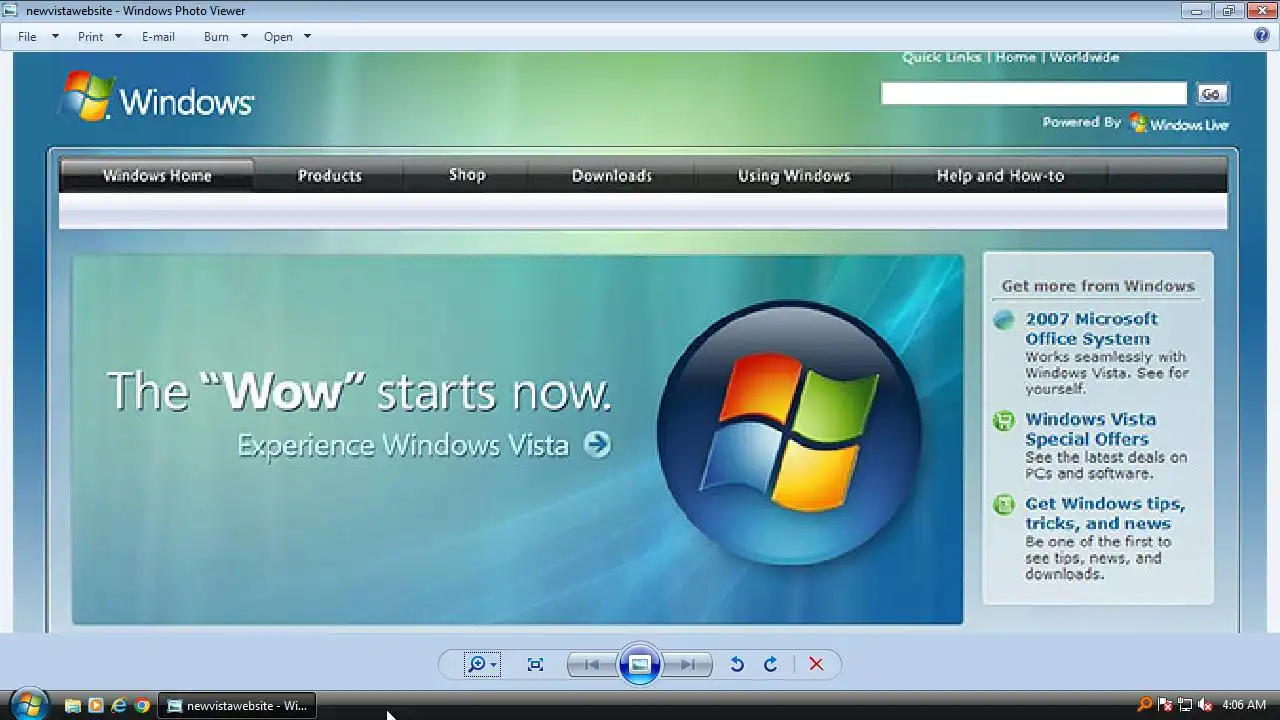
Task: Click the Experience Windows Vista text
Action: coord(403,445)
